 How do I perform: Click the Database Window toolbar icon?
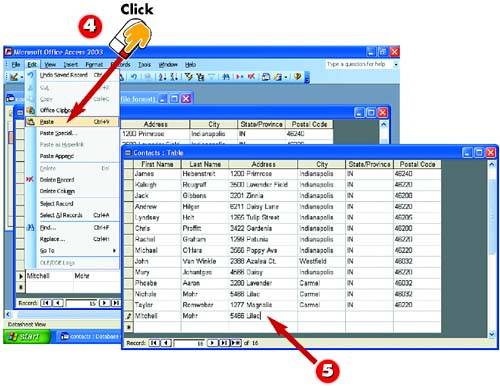coord(266,77)
